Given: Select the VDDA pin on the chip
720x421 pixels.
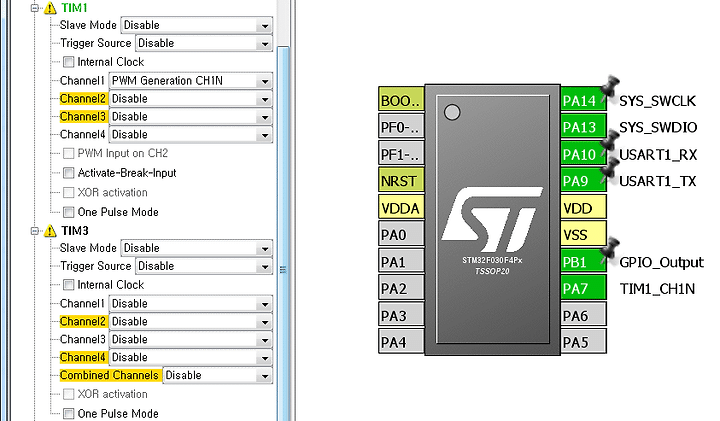Looking at the screenshot, I should 401,208.
